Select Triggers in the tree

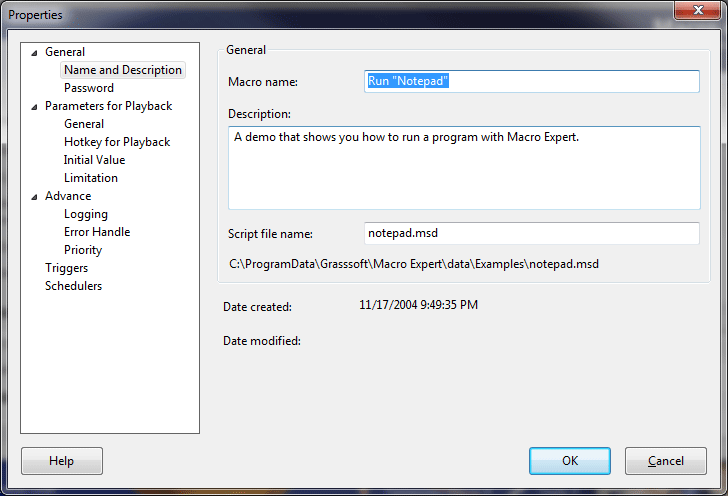(x=66, y=268)
